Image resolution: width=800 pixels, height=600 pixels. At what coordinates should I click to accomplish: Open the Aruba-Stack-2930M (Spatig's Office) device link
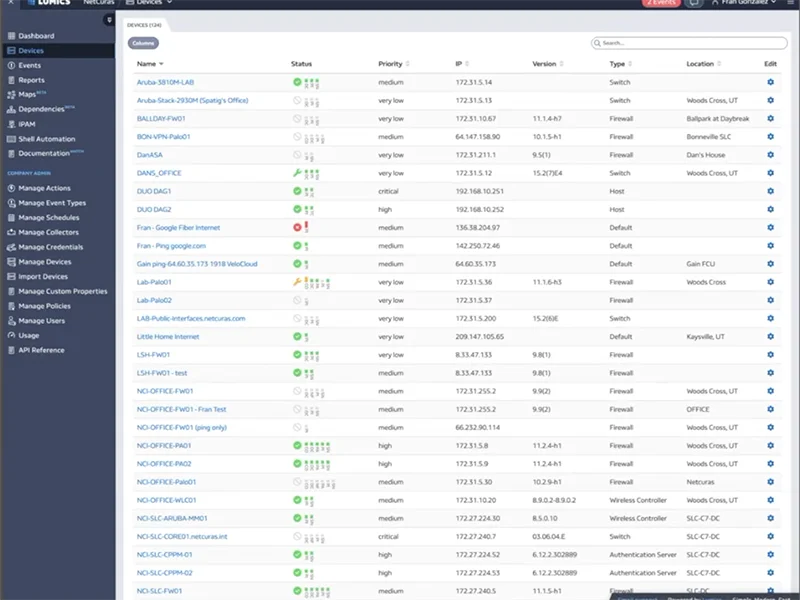[x=192, y=101]
